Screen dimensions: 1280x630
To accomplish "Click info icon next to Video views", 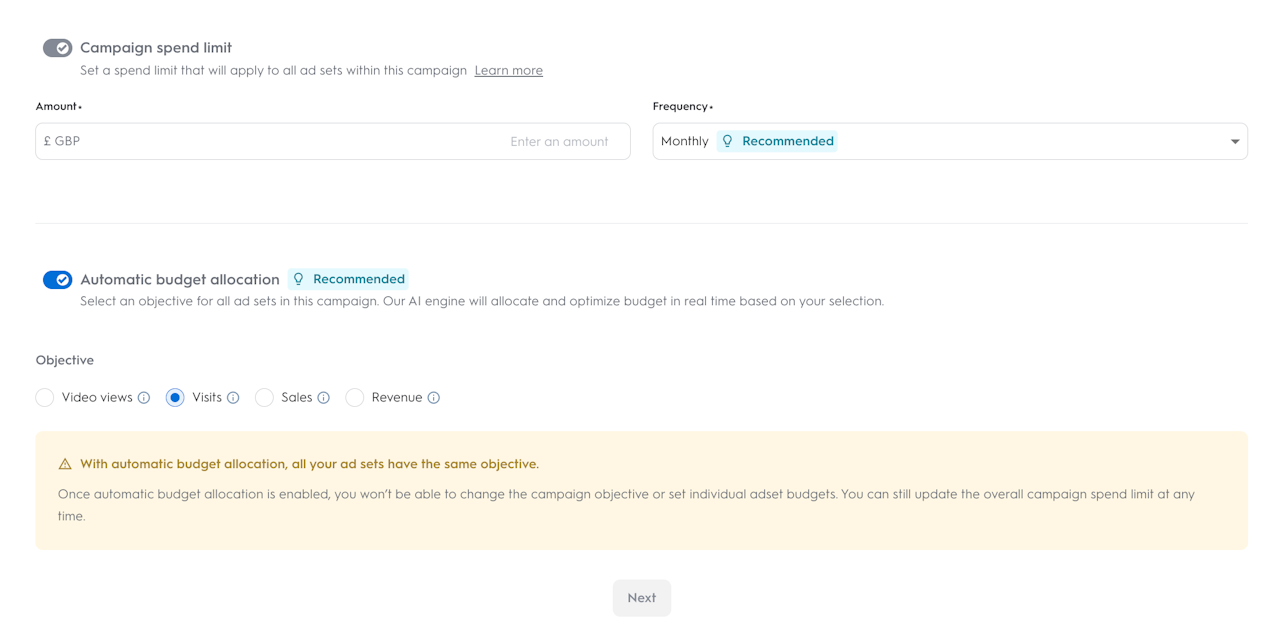I will coord(144,398).
